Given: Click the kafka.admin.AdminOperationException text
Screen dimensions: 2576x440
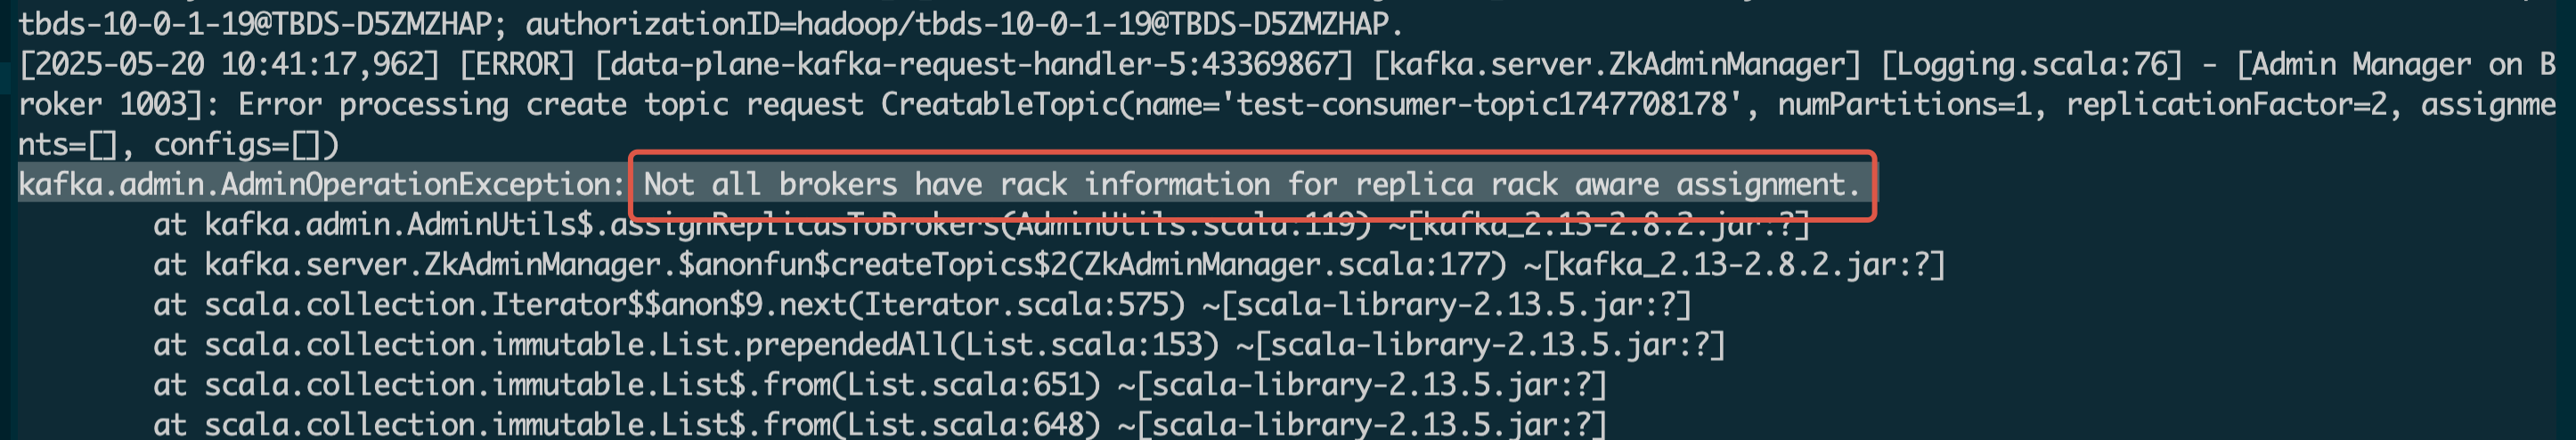Looking at the screenshot, I should click(320, 185).
